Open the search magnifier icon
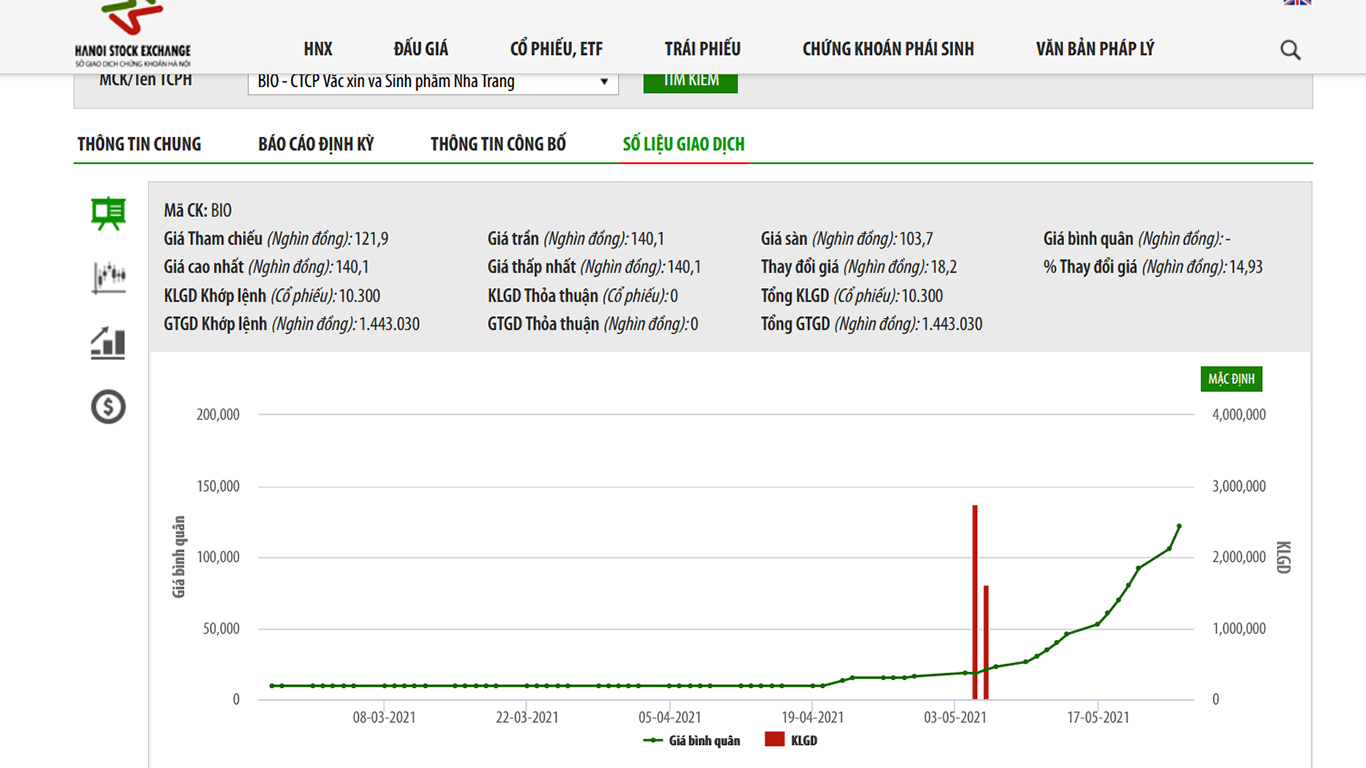This screenshot has width=1366, height=768. [x=1290, y=50]
